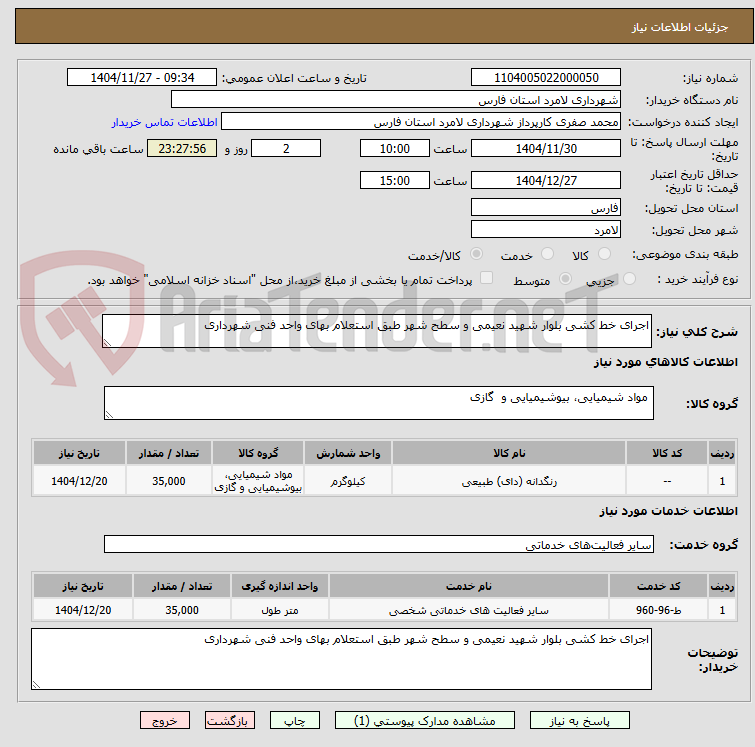Click services table unit cell متر طول

(x=280, y=610)
